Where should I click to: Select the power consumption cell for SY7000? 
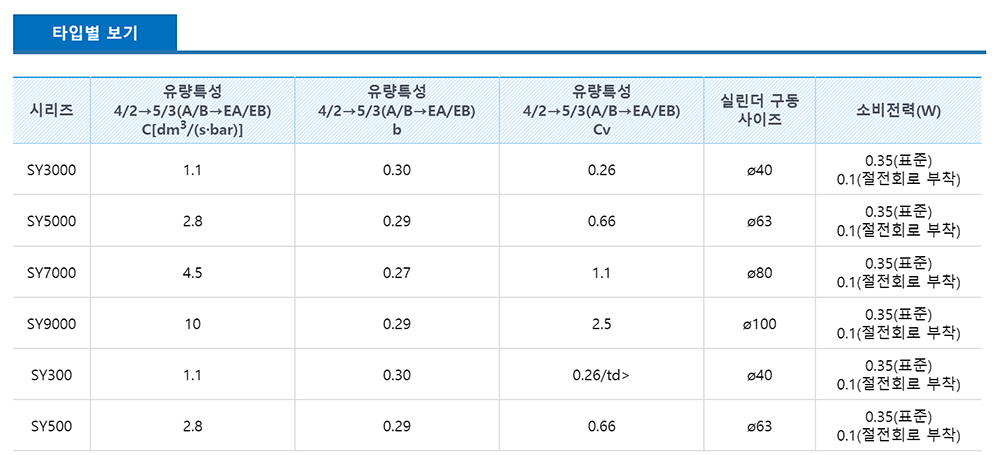(901, 272)
